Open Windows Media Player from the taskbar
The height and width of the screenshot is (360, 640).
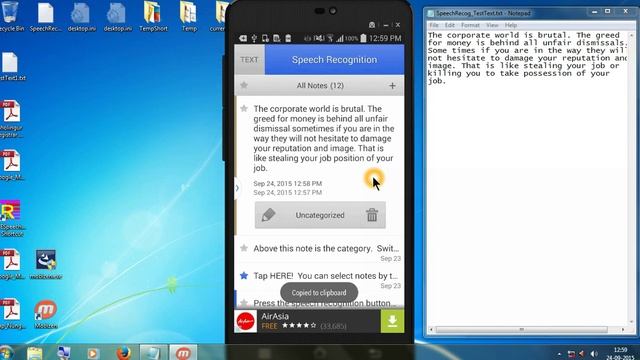click(x=93, y=353)
